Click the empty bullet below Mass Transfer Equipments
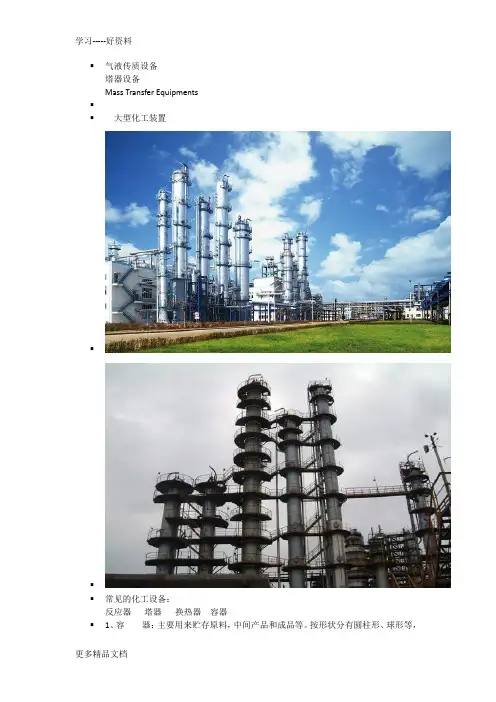 (x=92, y=105)
